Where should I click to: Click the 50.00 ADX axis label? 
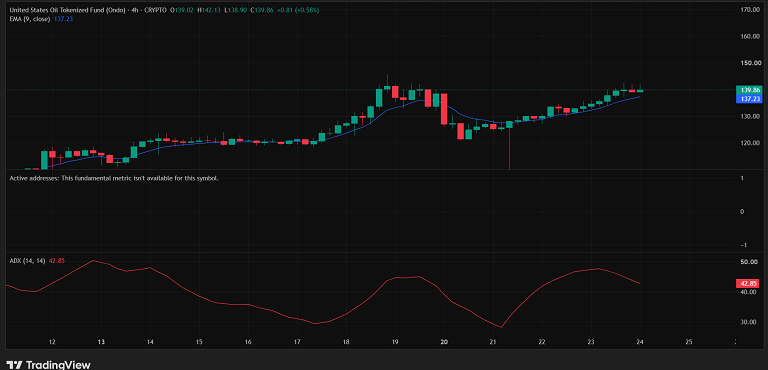[x=749, y=262]
